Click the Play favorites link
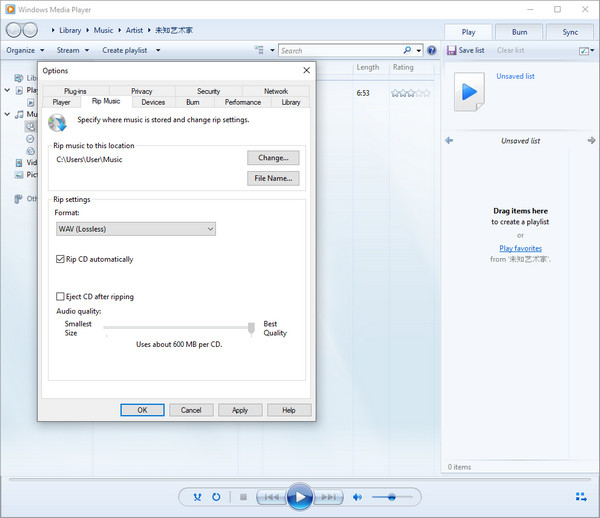Image resolution: width=600 pixels, height=518 pixels. click(520, 248)
